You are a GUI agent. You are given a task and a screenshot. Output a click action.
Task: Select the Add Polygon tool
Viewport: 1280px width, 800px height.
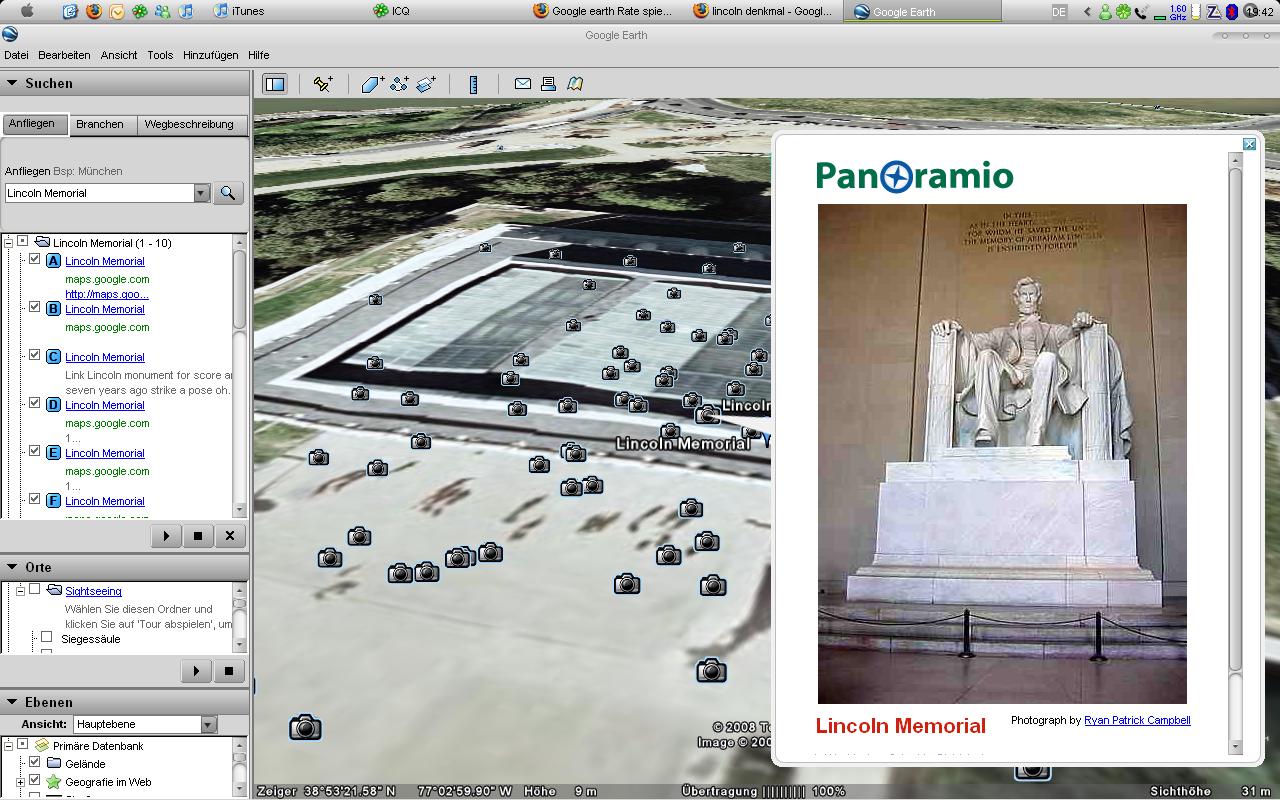(373, 84)
